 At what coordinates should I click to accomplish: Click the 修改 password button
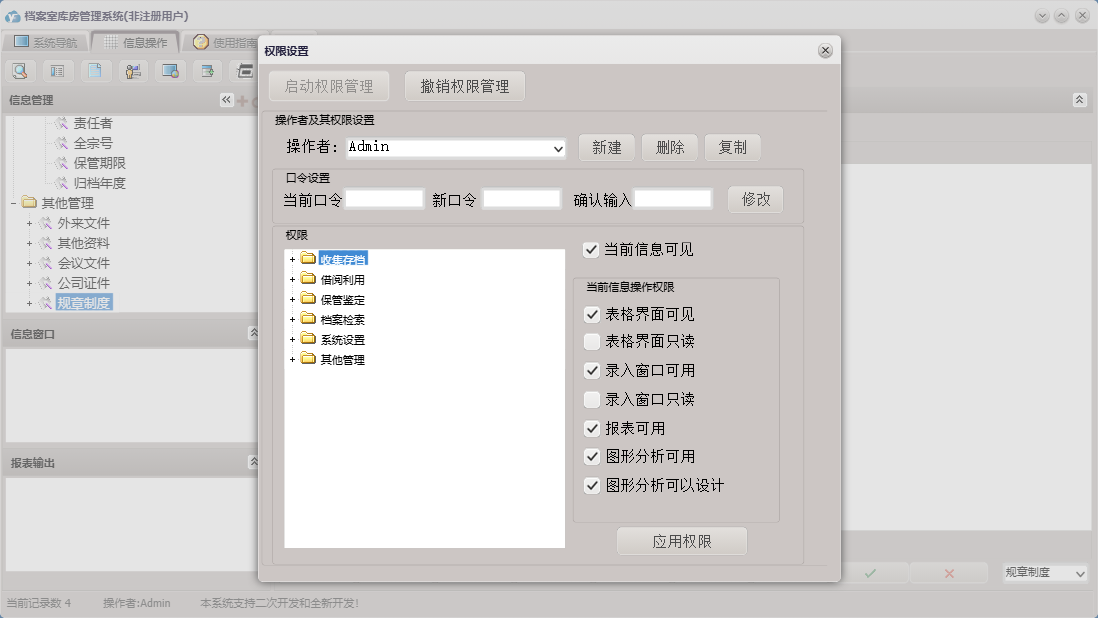pyautogui.click(x=756, y=199)
